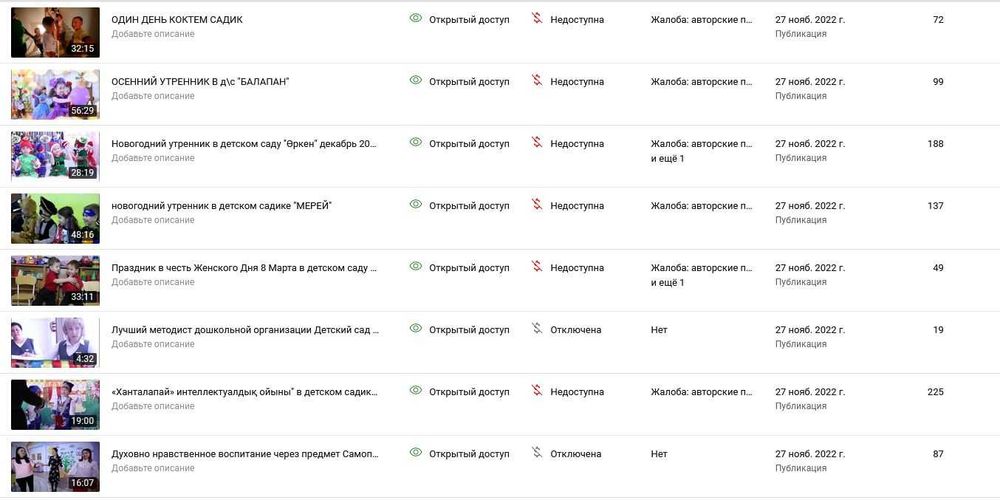1000x500 pixels.
Task: Click monetization-off icon for Лучший методист video
Action: [x=537, y=329]
